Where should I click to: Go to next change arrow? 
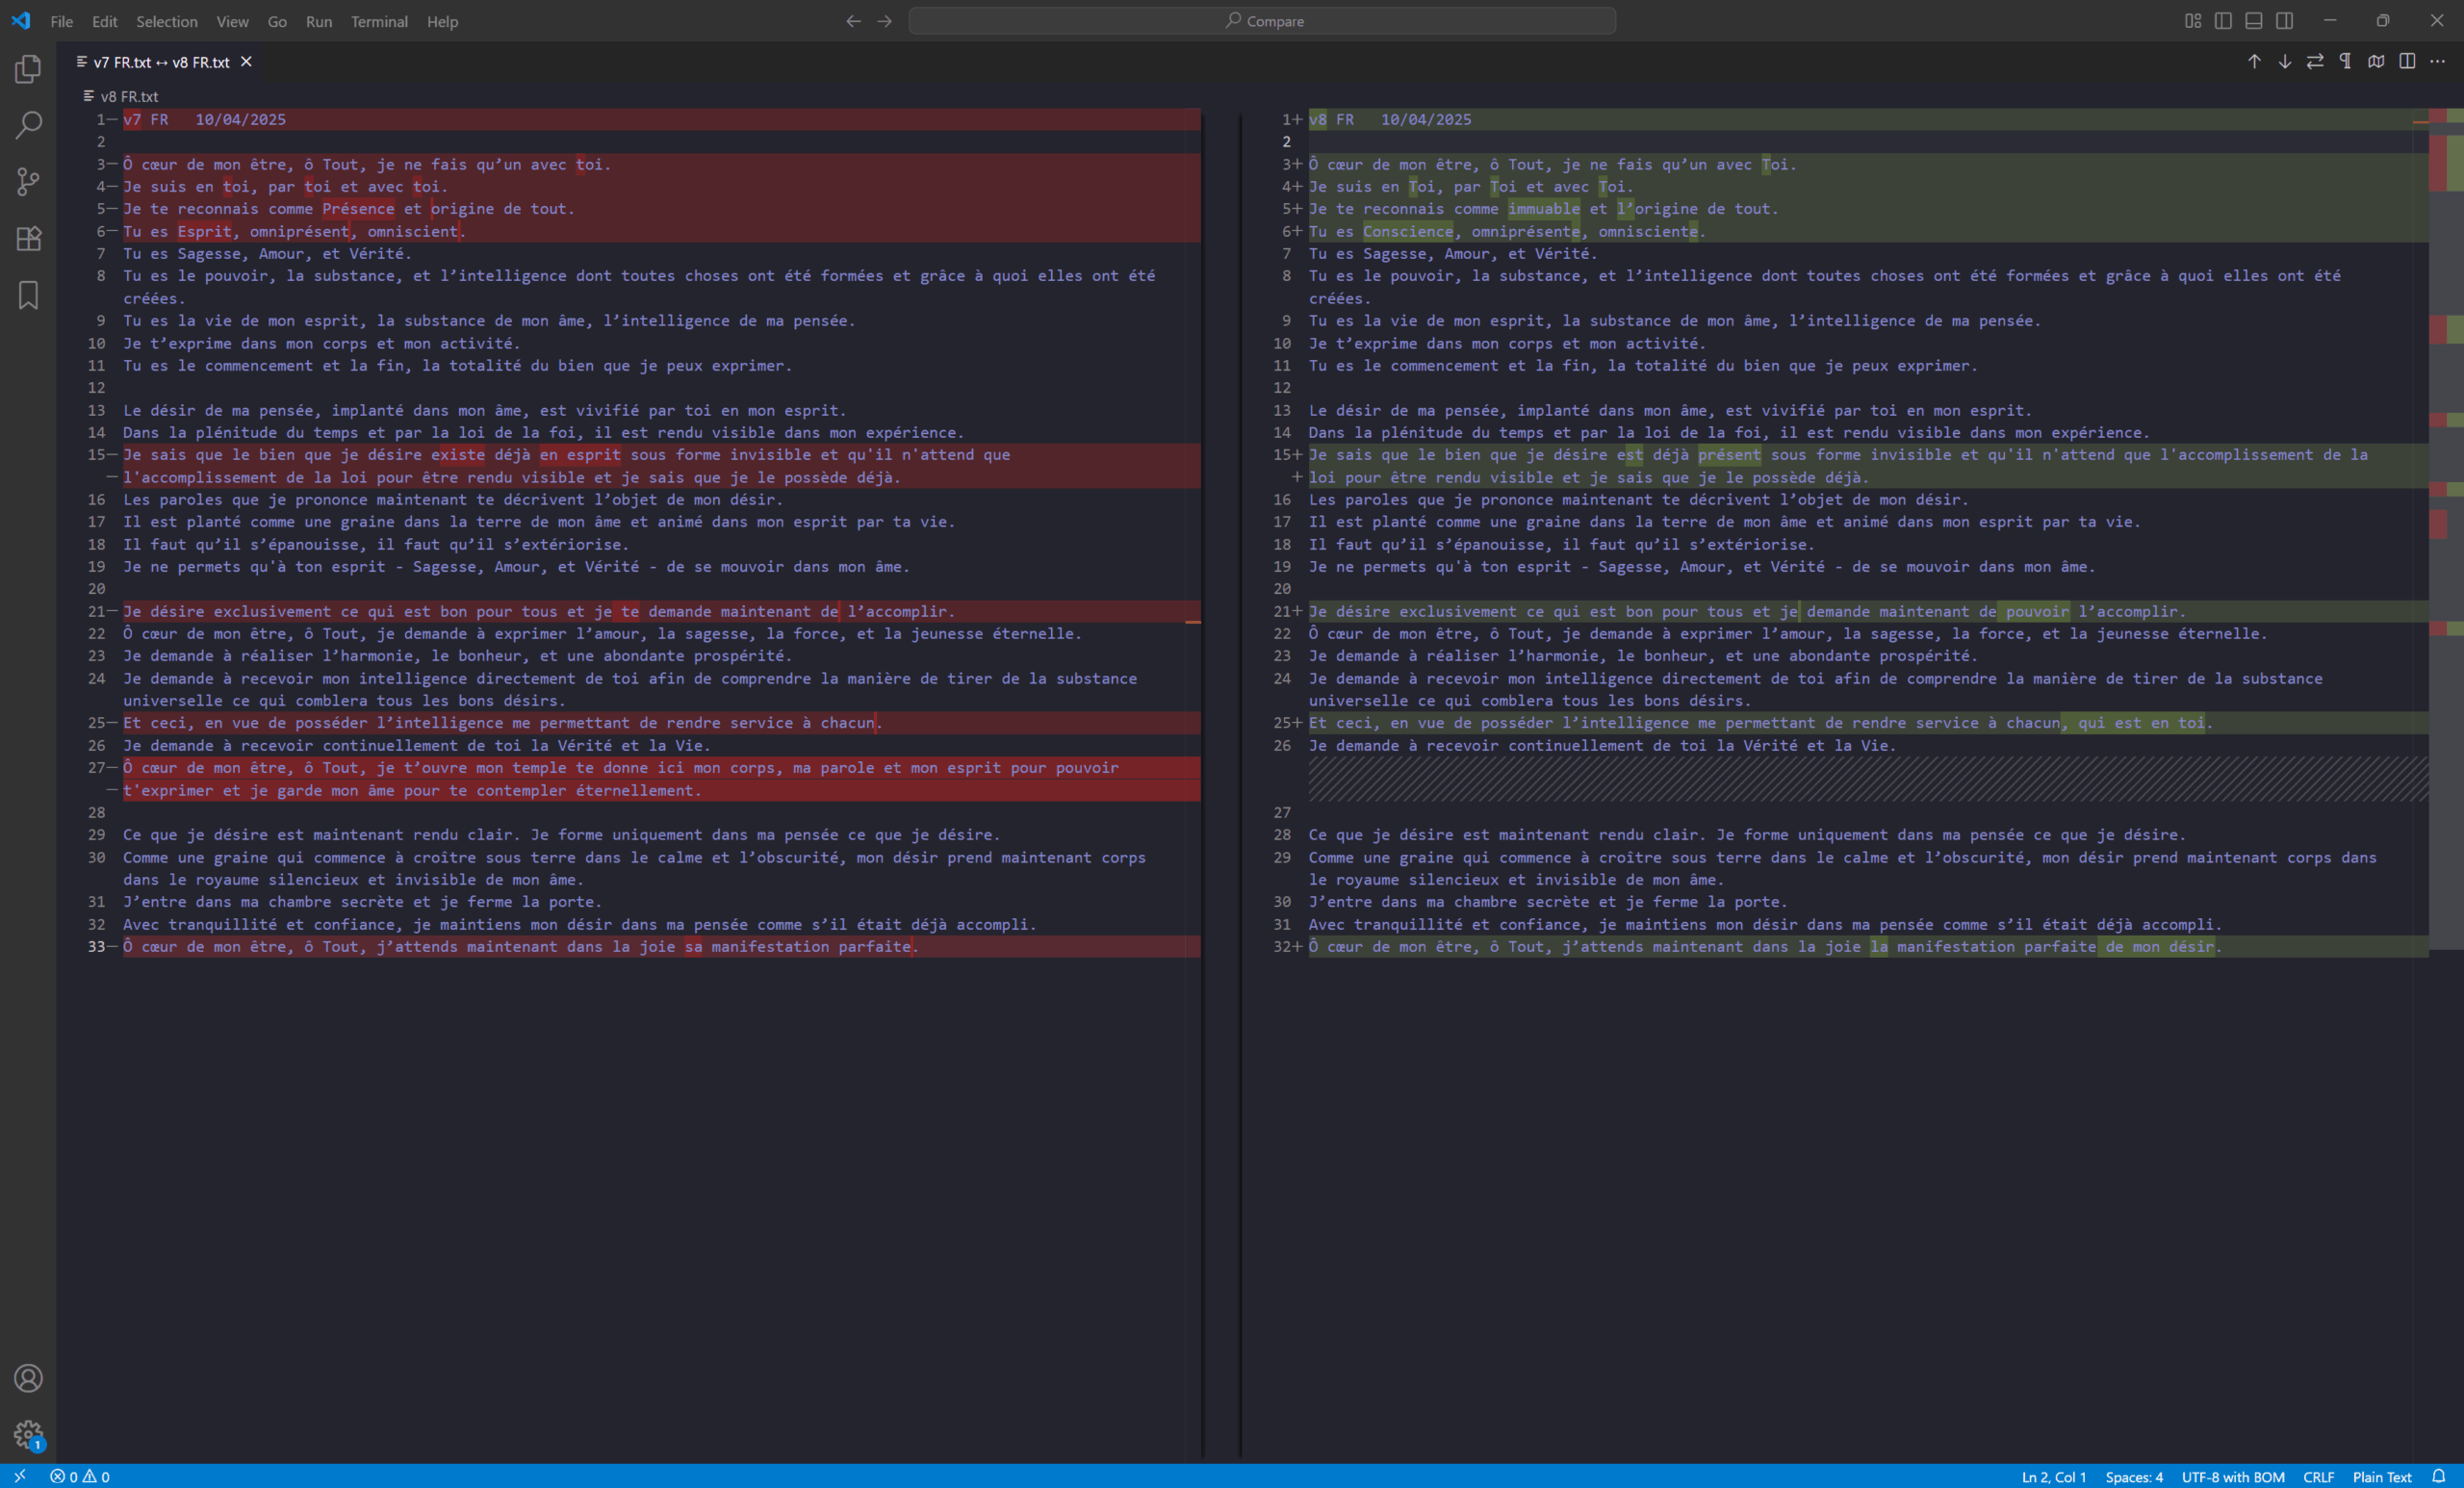2284,62
